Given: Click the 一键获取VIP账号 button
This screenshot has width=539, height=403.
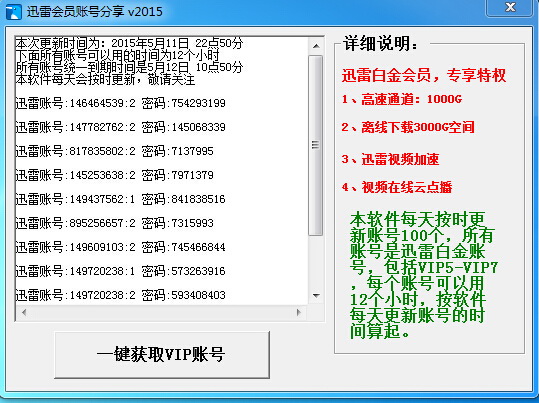Looking at the screenshot, I should click(162, 355).
